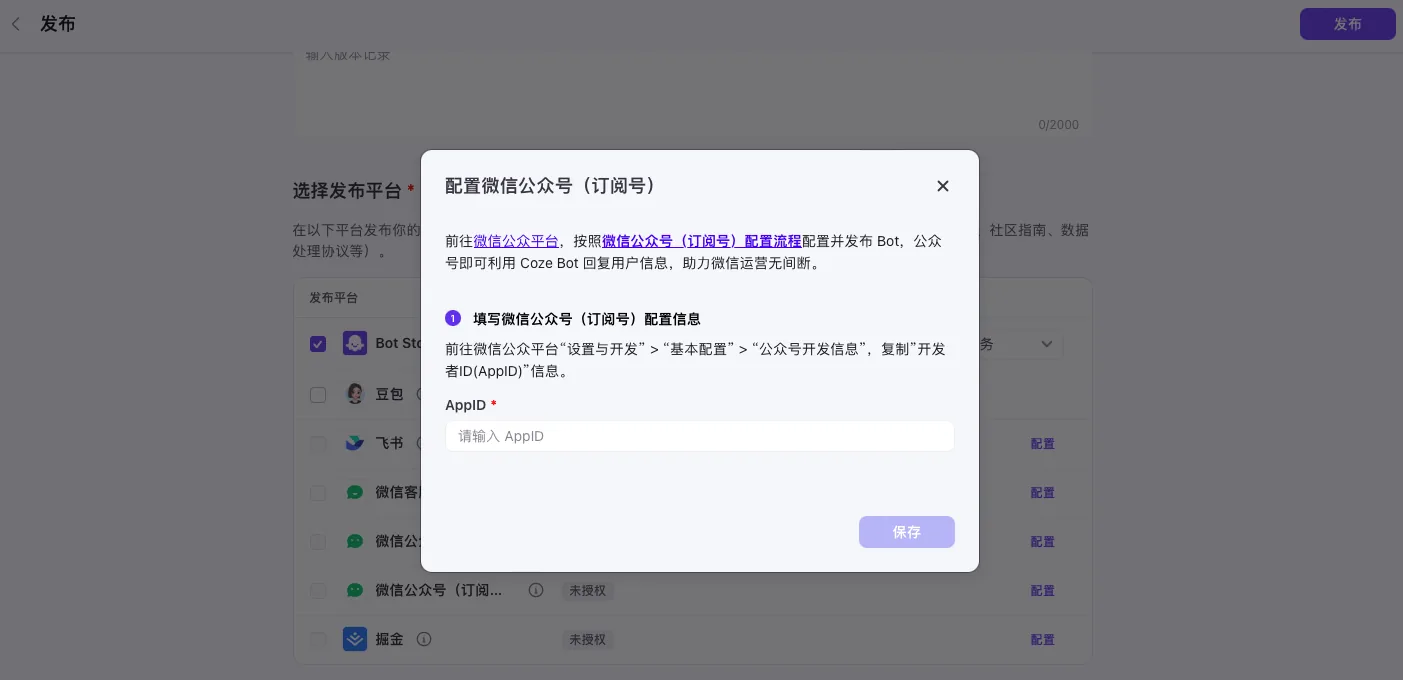1403x680 pixels.
Task: Click the 发布 page title
Action: pyautogui.click(x=58, y=24)
